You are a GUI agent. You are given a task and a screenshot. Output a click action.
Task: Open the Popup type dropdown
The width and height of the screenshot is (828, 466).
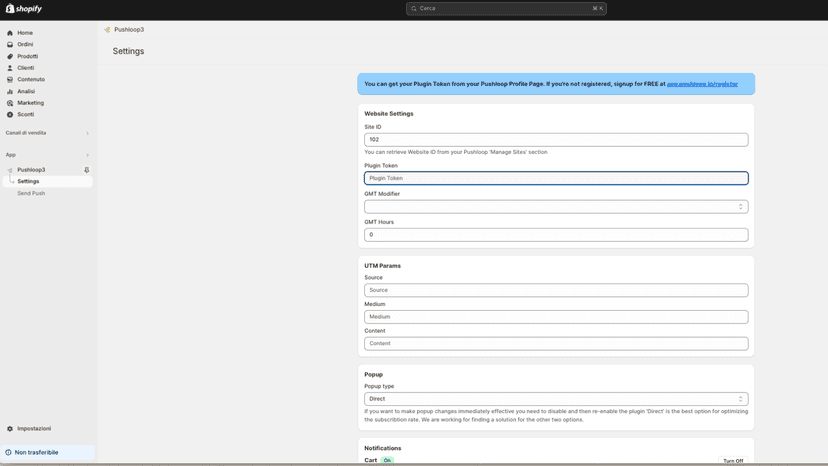tap(556, 399)
